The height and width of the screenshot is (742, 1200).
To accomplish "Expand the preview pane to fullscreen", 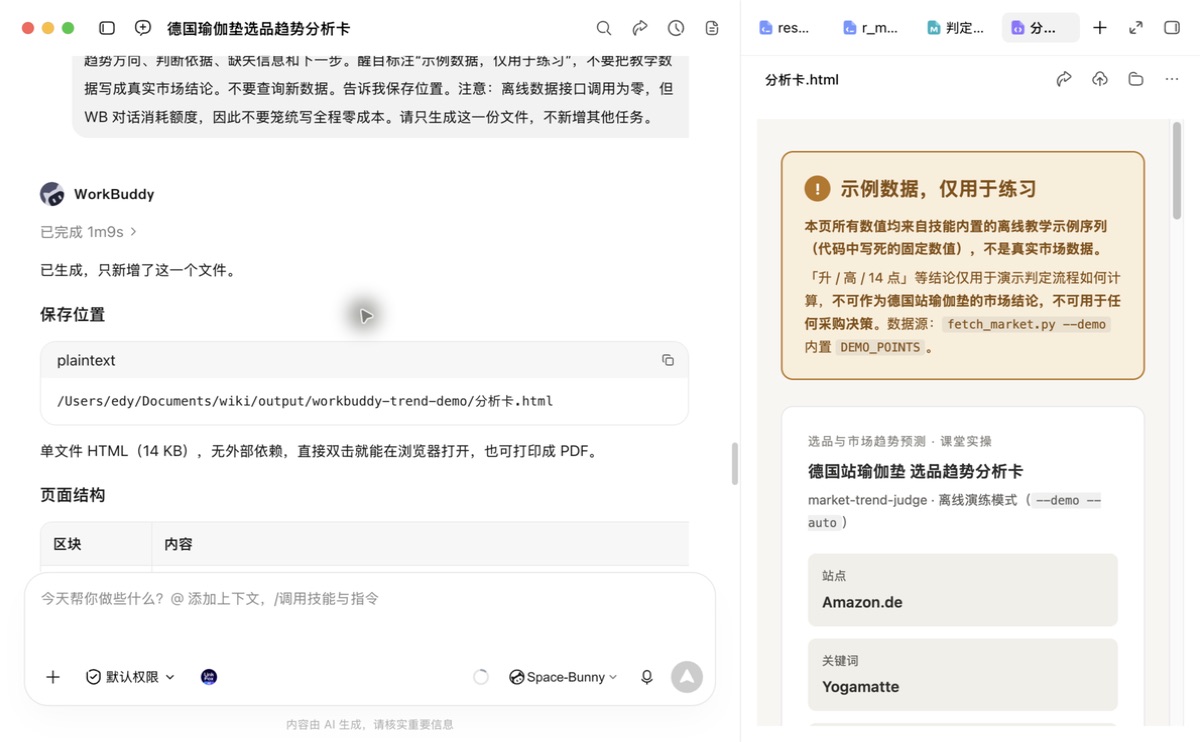I will coord(1136,28).
